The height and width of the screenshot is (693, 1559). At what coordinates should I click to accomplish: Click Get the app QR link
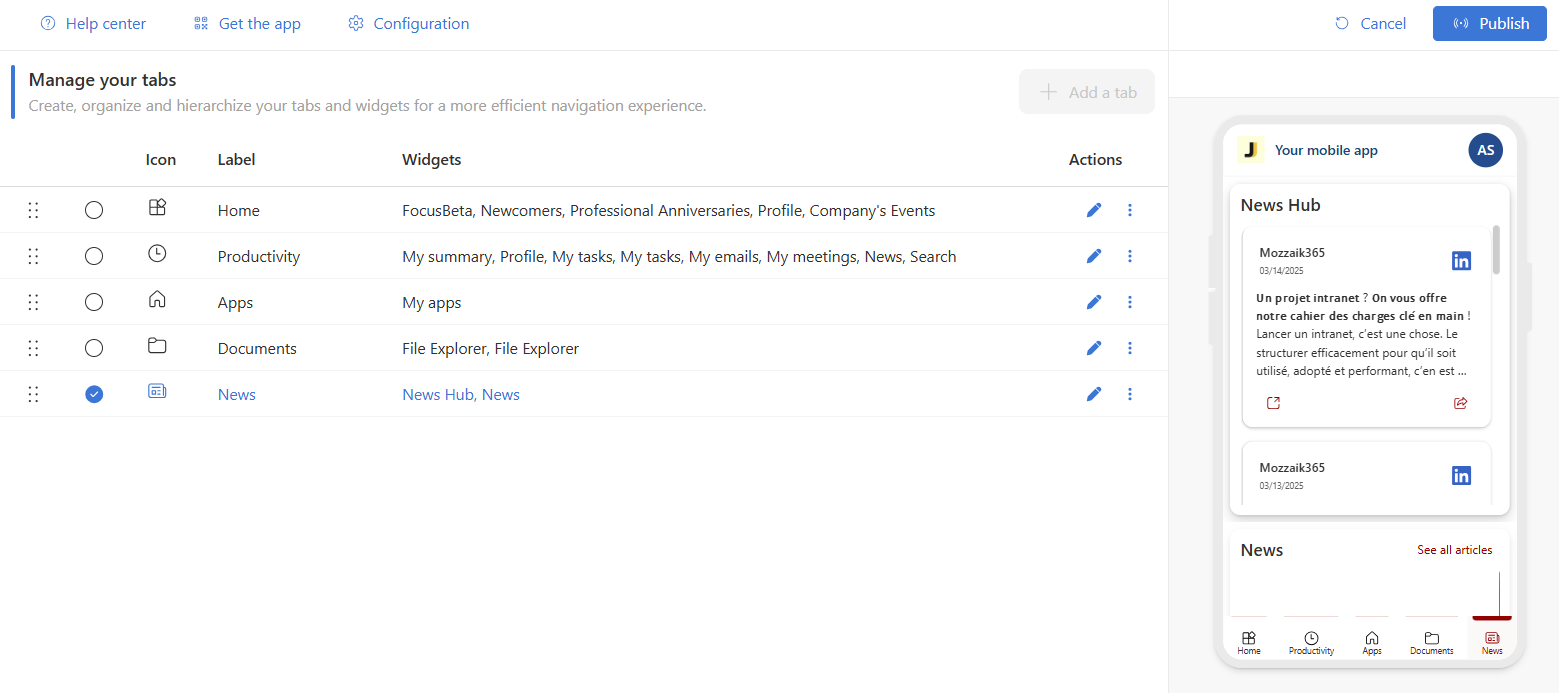247,23
